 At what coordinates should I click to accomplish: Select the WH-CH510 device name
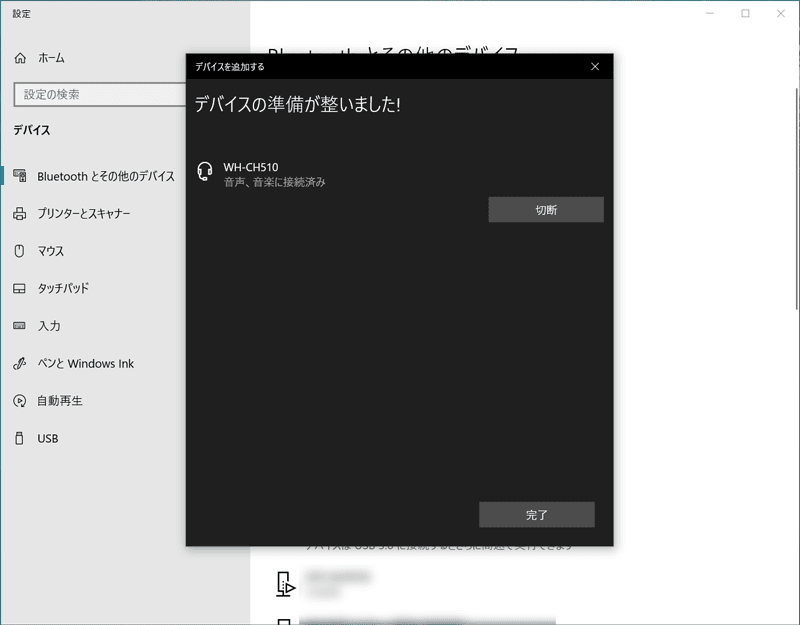point(251,167)
